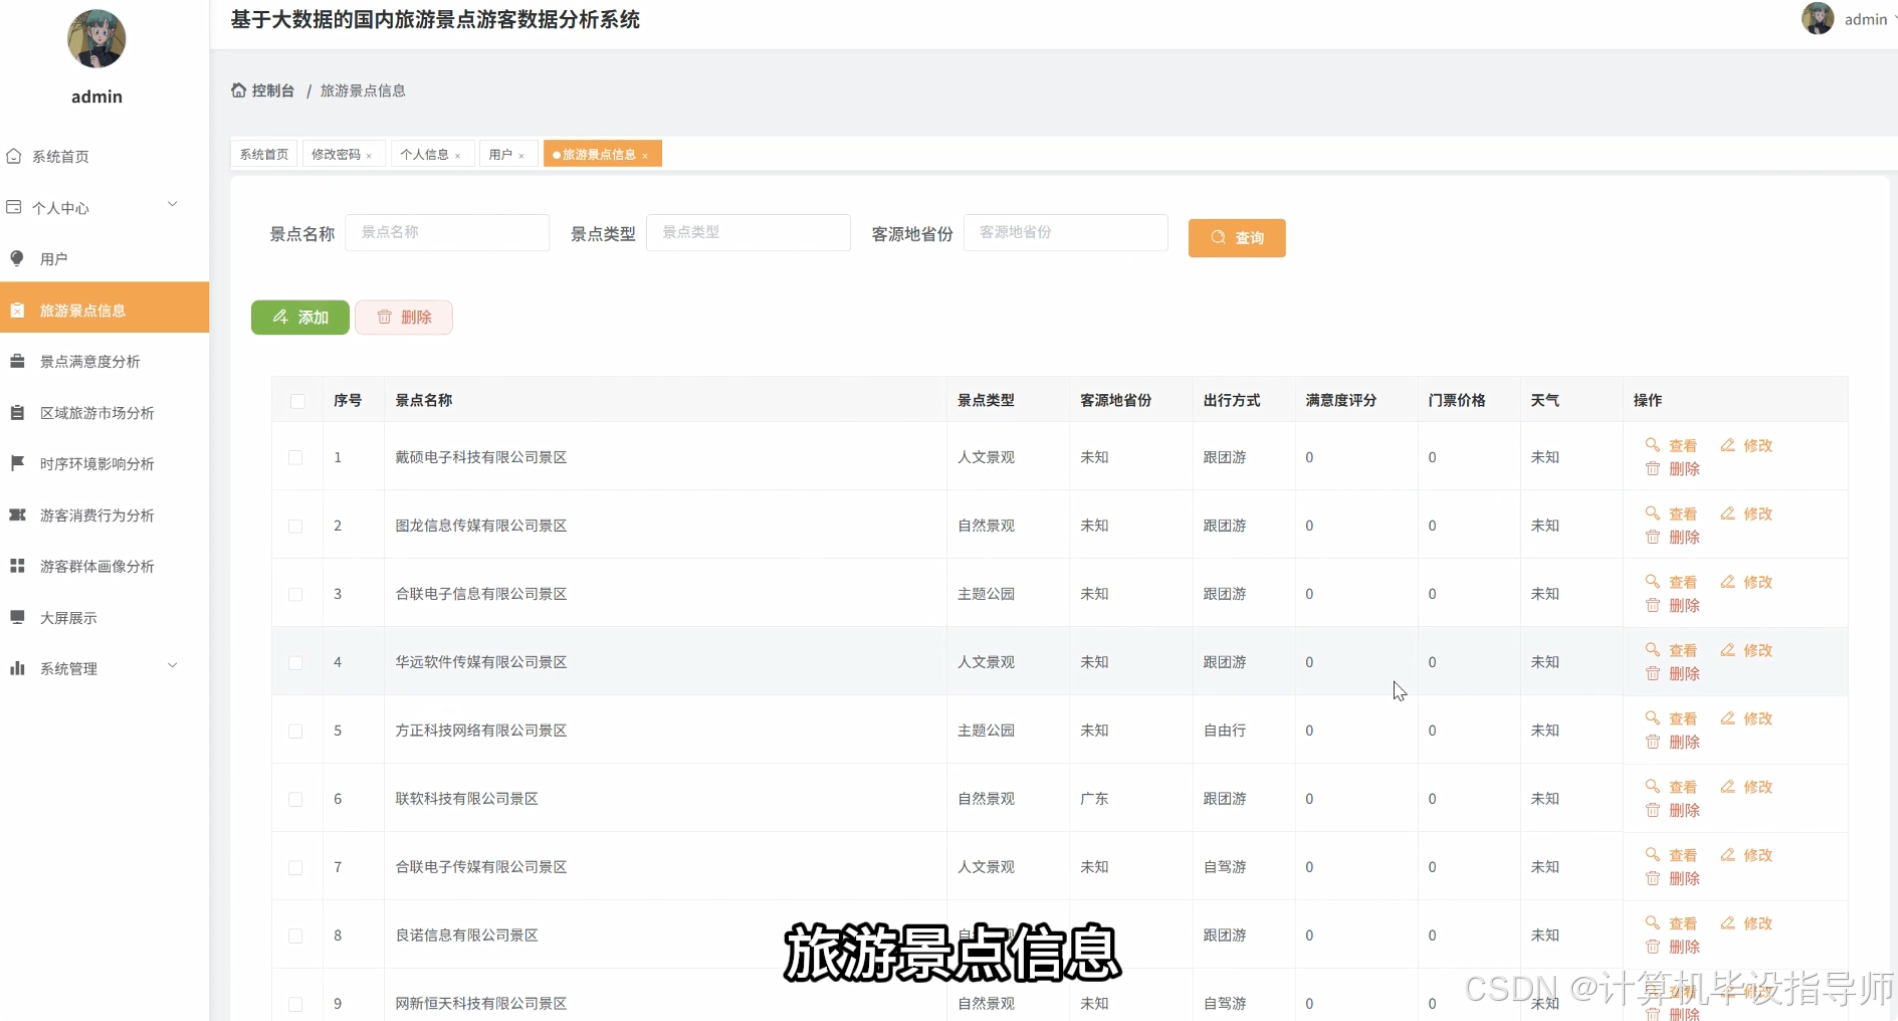Click the green 添加 button

(299, 317)
